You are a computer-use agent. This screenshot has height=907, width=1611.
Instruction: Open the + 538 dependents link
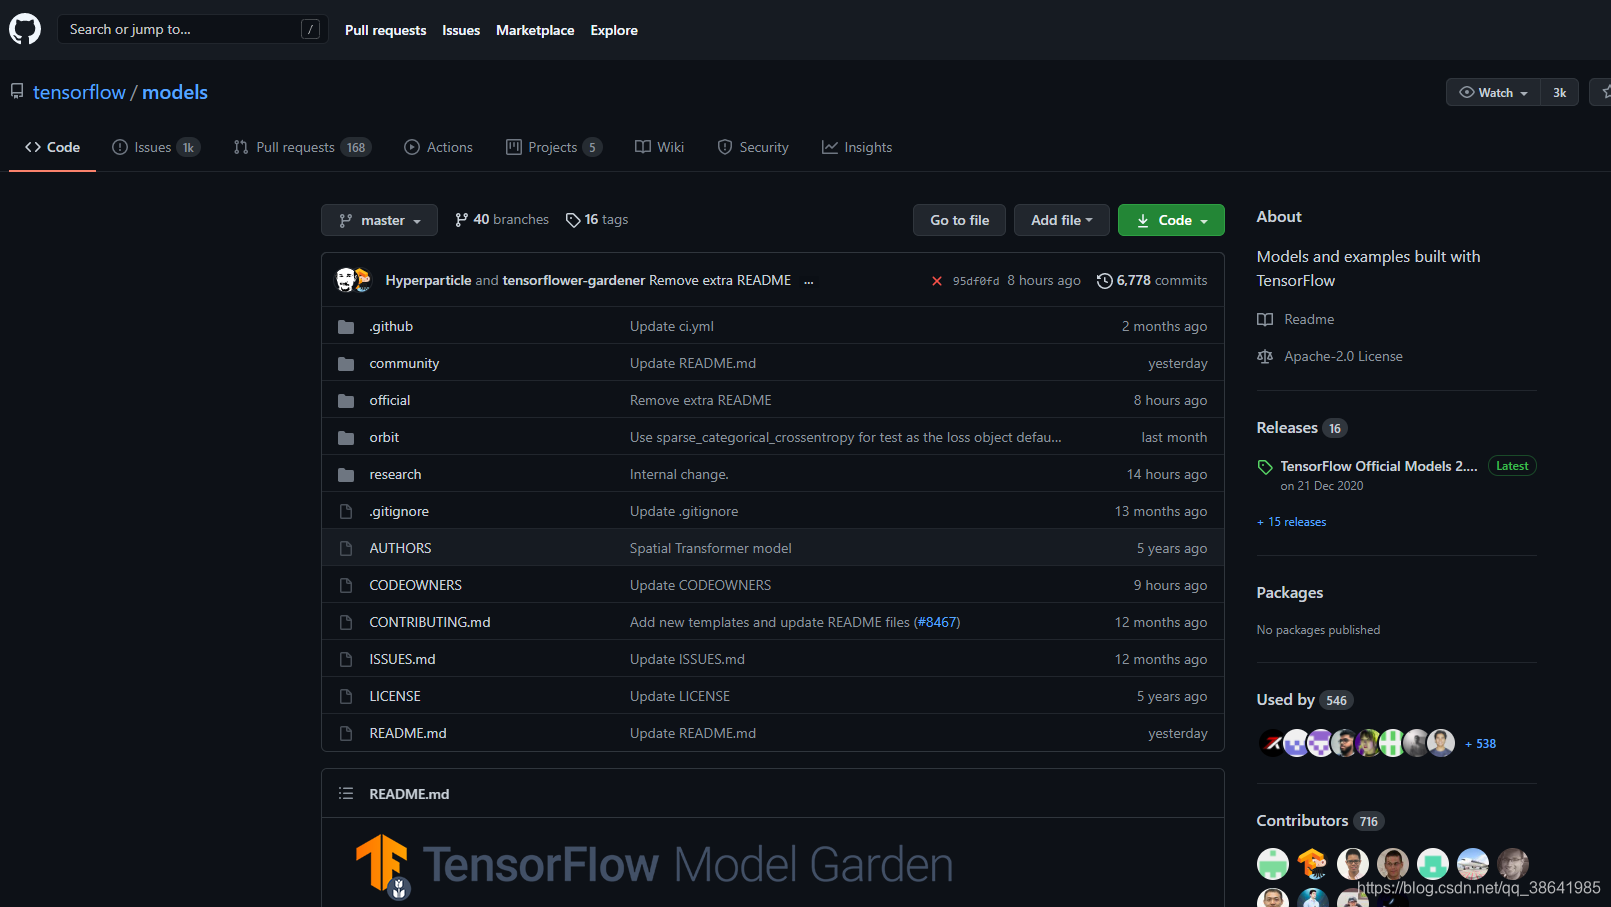[x=1481, y=744]
